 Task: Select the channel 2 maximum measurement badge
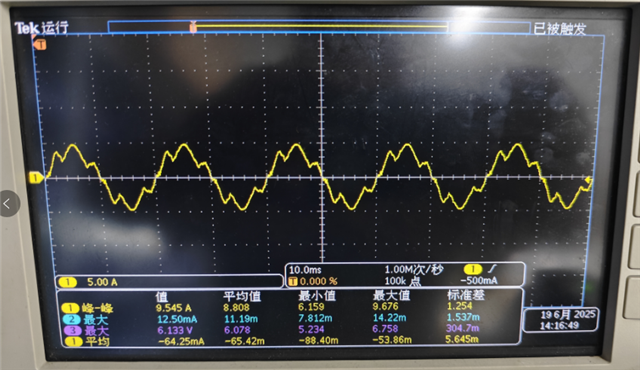71,319
